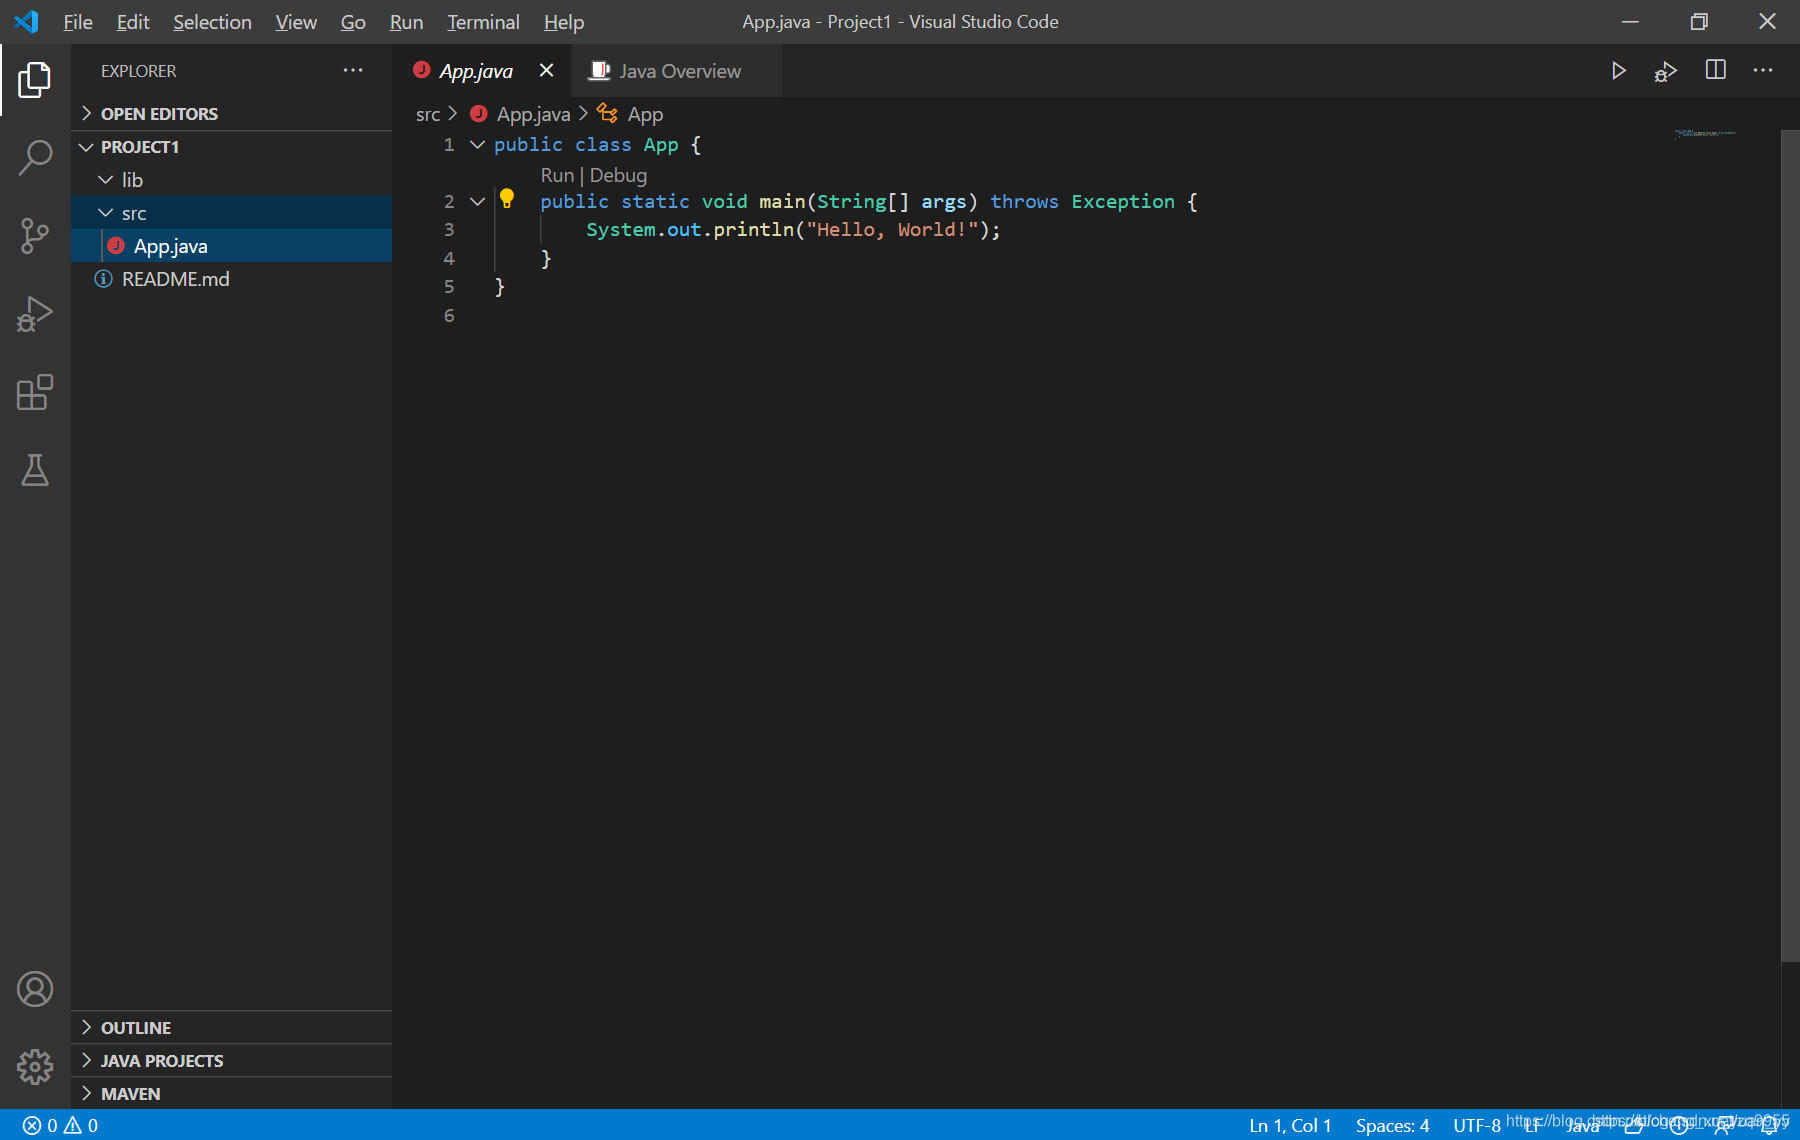Viewport: 1800px width, 1140px height.
Task: Click App.java in the breadcrumb
Action: point(520,114)
